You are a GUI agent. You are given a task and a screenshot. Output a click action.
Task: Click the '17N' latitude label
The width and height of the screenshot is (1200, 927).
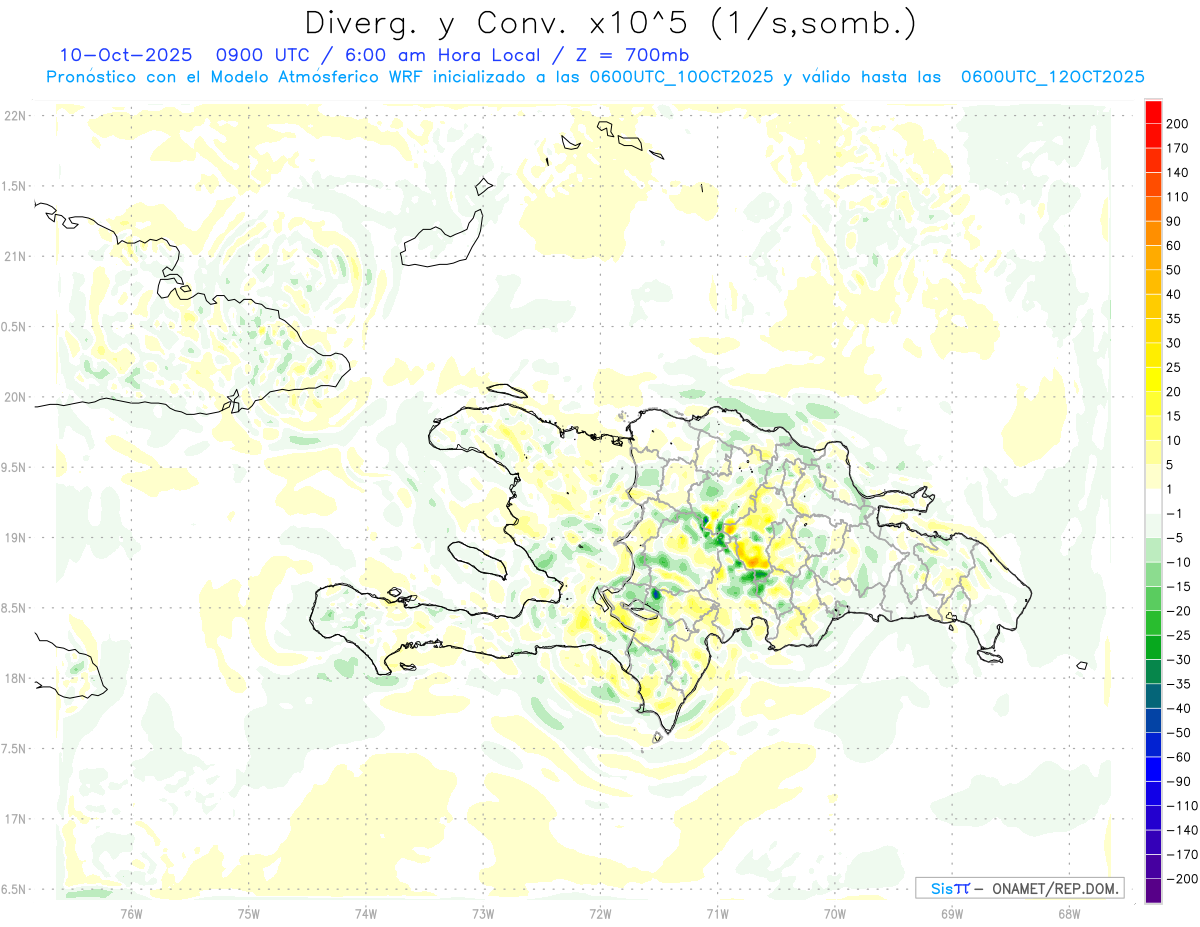(15, 819)
